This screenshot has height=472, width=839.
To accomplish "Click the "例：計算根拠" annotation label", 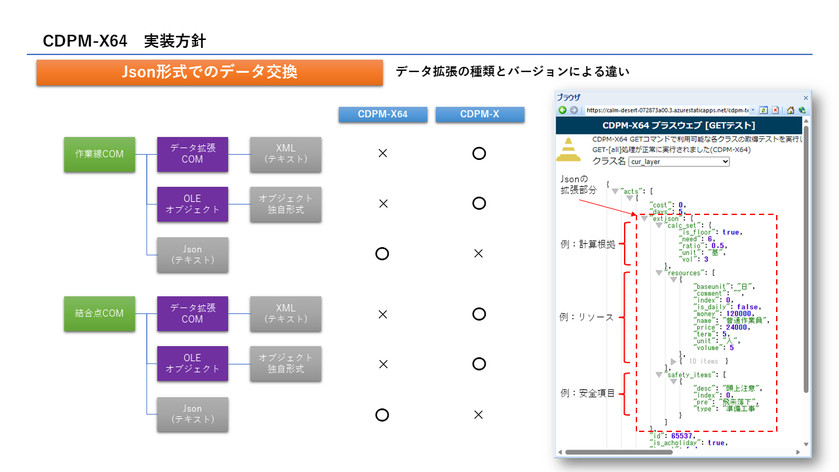I will (x=588, y=244).
